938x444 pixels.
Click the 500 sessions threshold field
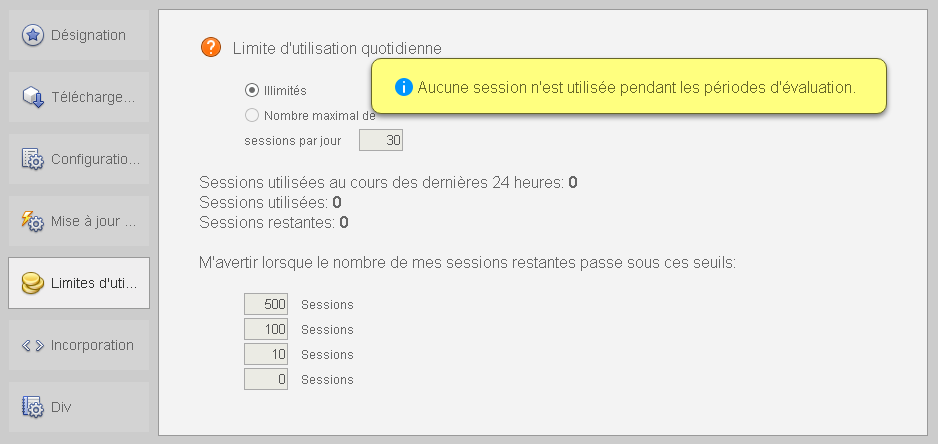pyautogui.click(x=266, y=304)
